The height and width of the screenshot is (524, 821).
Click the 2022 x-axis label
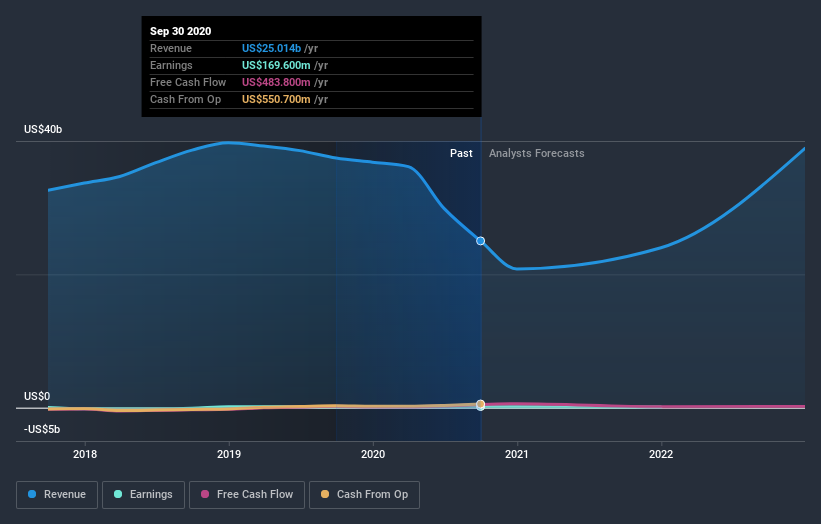point(661,454)
